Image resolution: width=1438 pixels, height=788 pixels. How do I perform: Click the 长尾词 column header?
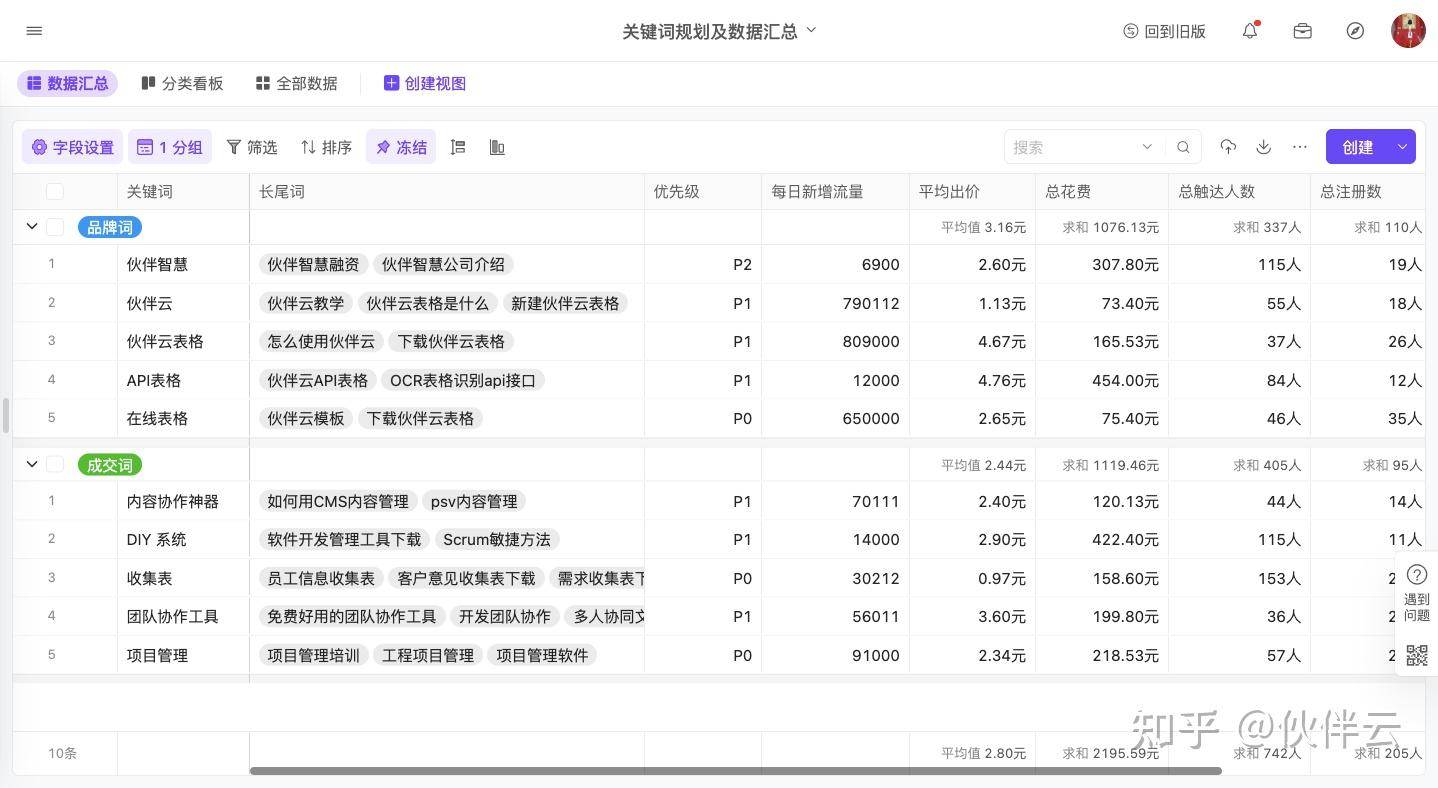coord(447,191)
